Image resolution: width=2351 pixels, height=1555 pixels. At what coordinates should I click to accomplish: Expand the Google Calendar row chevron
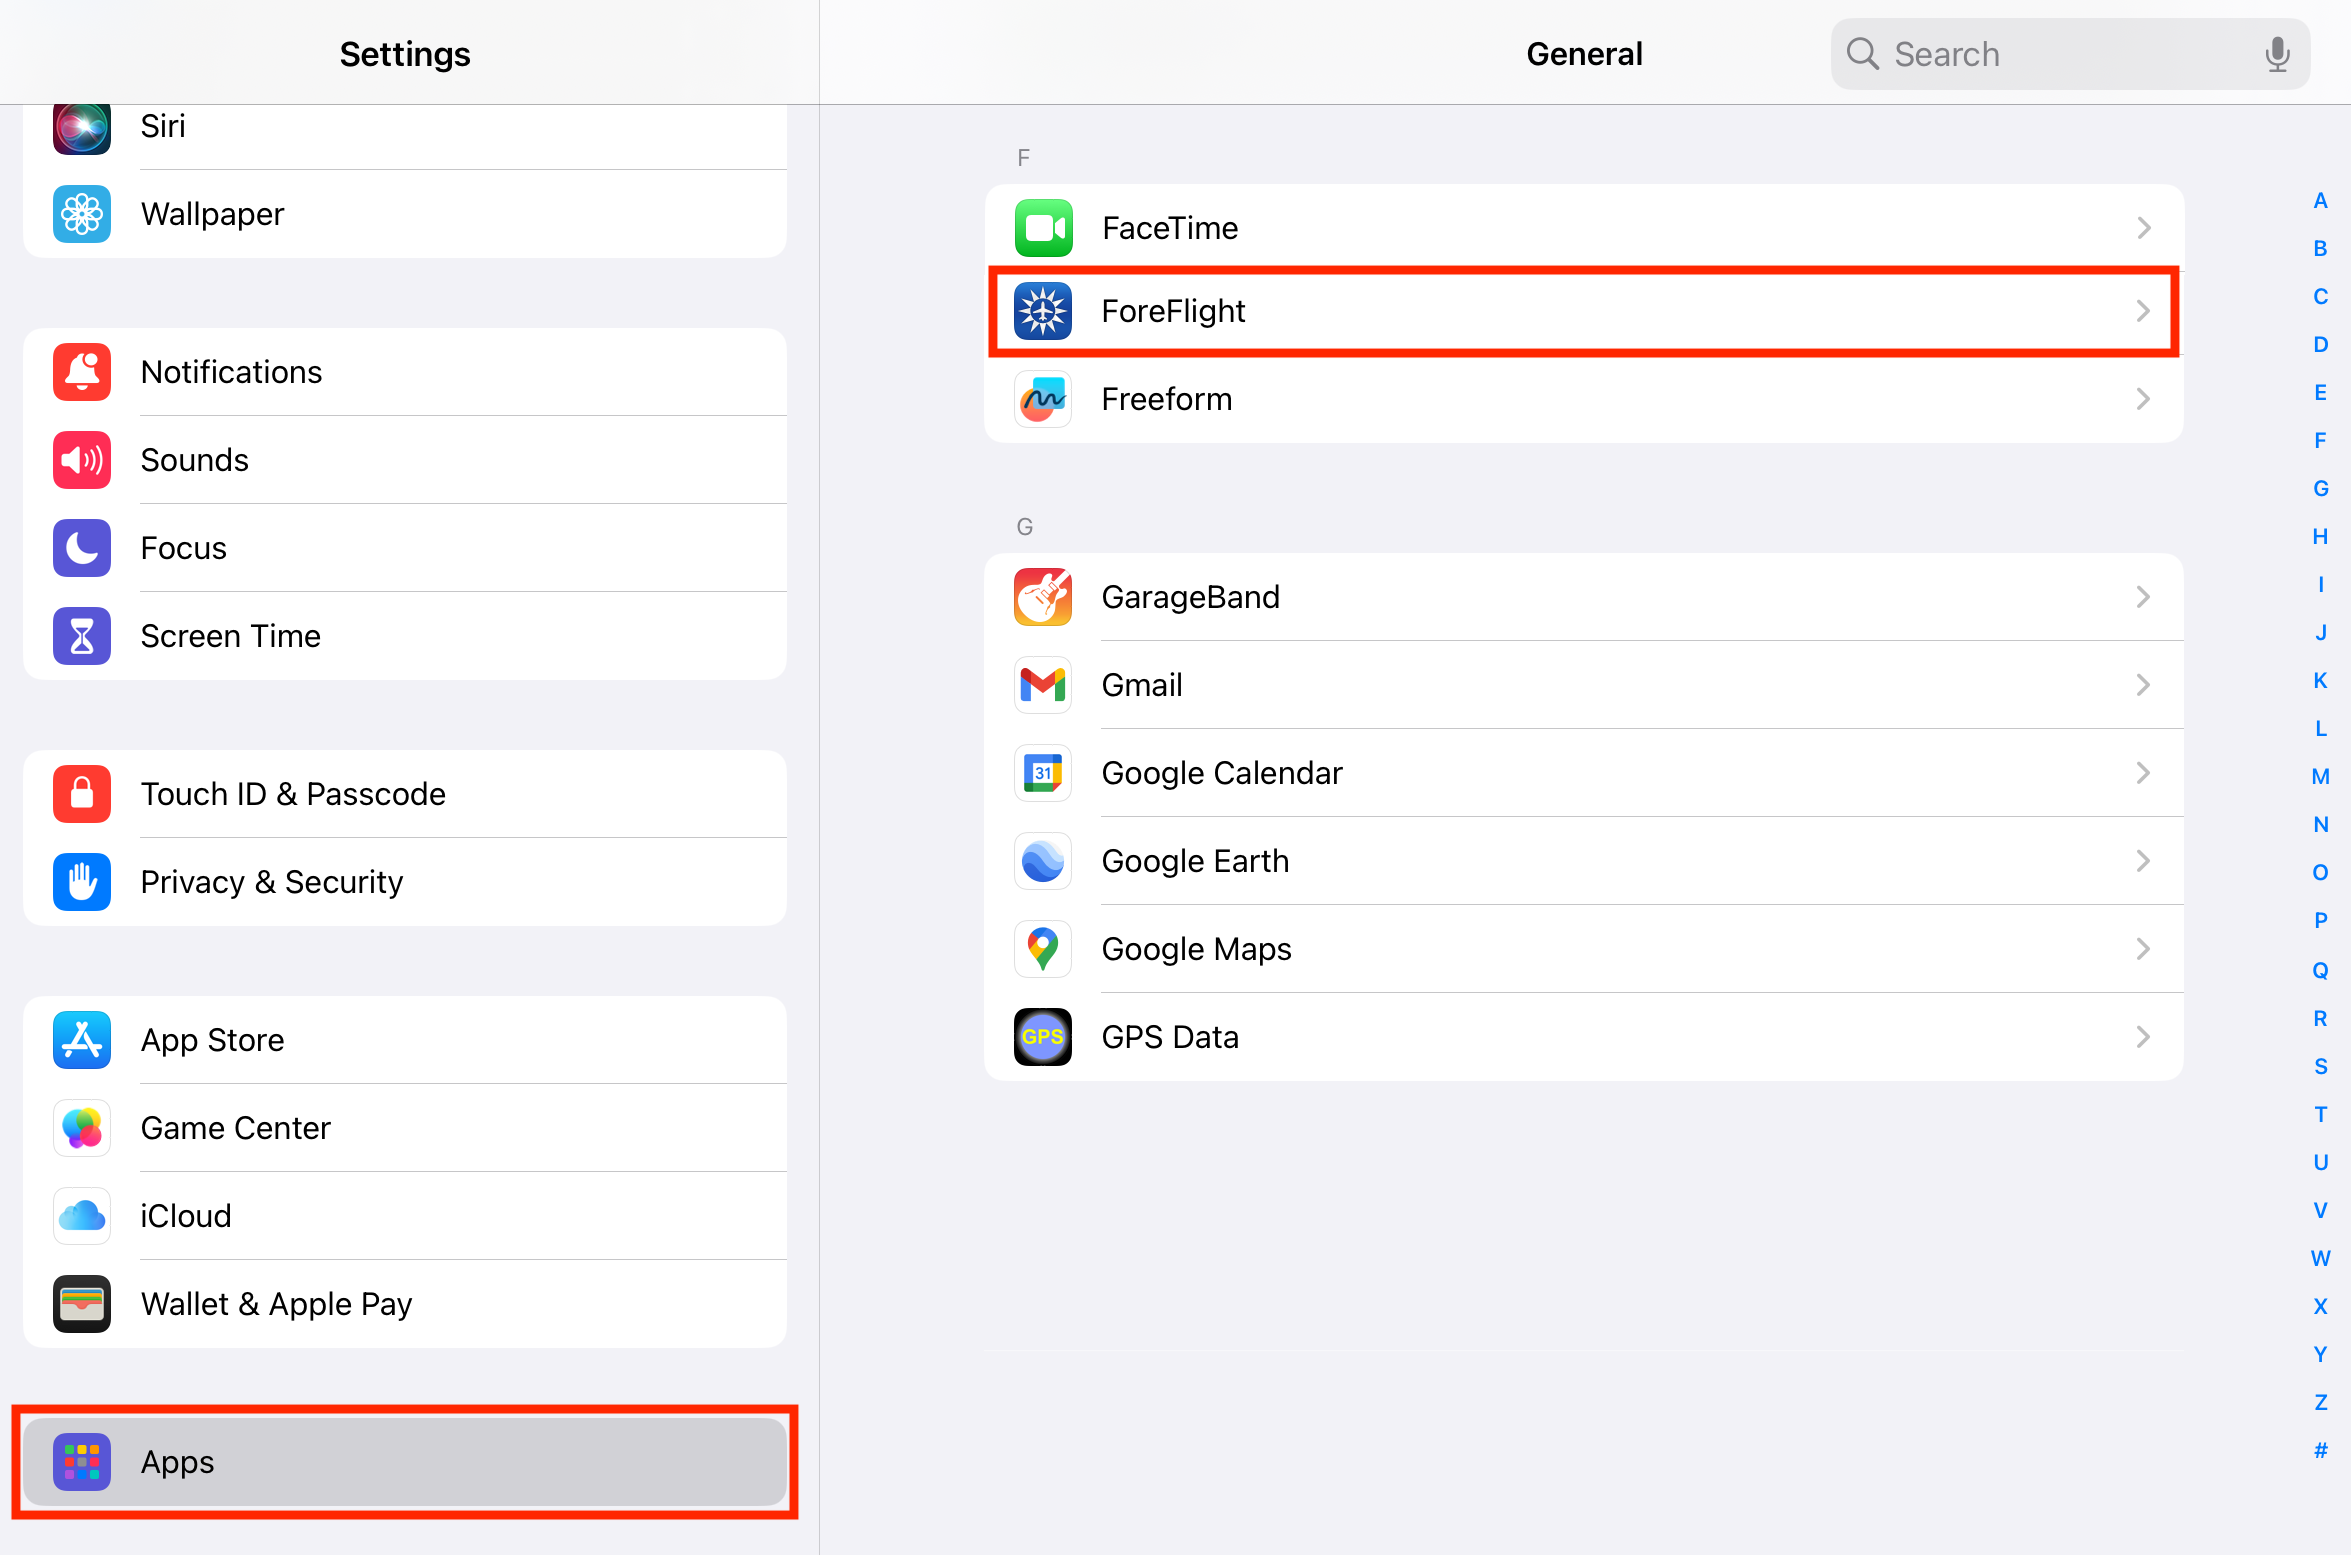(x=2143, y=773)
